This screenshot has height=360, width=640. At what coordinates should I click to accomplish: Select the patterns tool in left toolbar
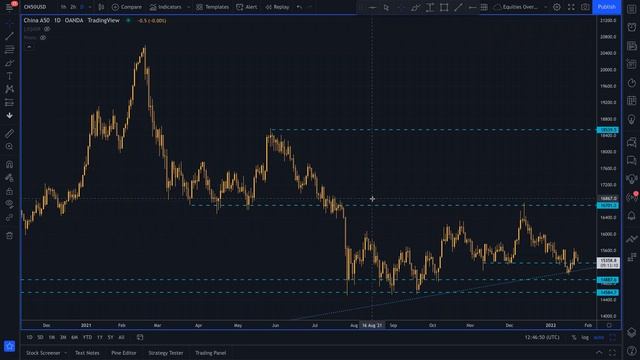coord(9,89)
